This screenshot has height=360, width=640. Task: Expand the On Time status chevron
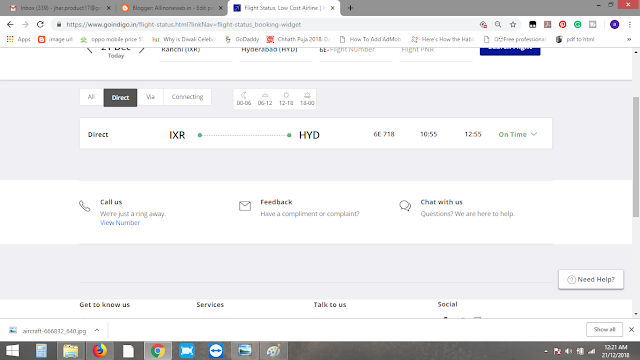(534, 134)
